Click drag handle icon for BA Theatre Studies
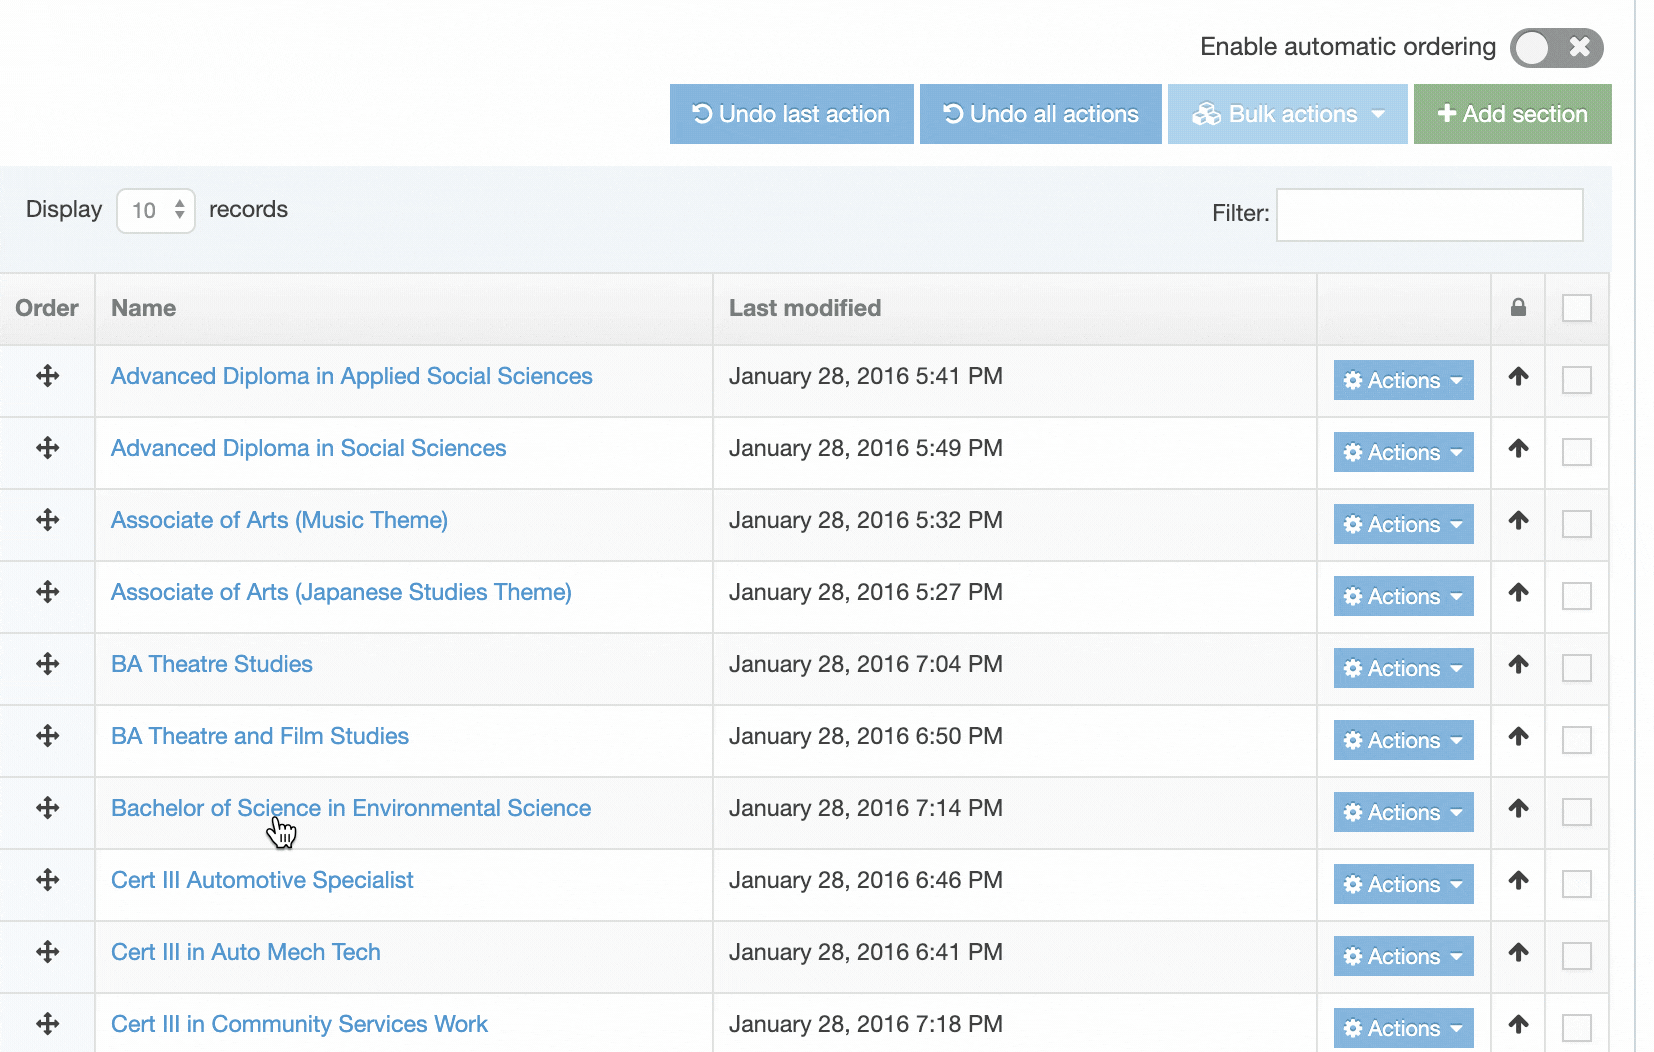Screen dimensions: 1654x1052 pos(47,664)
